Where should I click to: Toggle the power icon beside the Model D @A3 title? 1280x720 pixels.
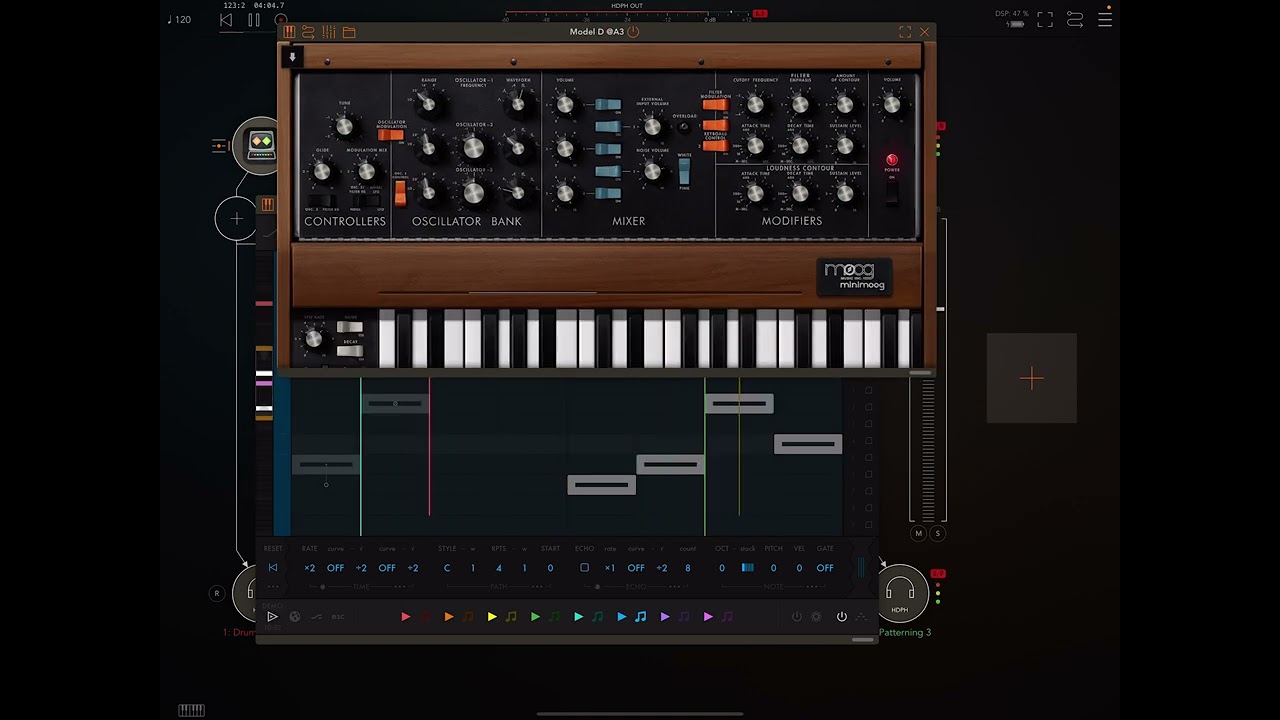[633, 31]
